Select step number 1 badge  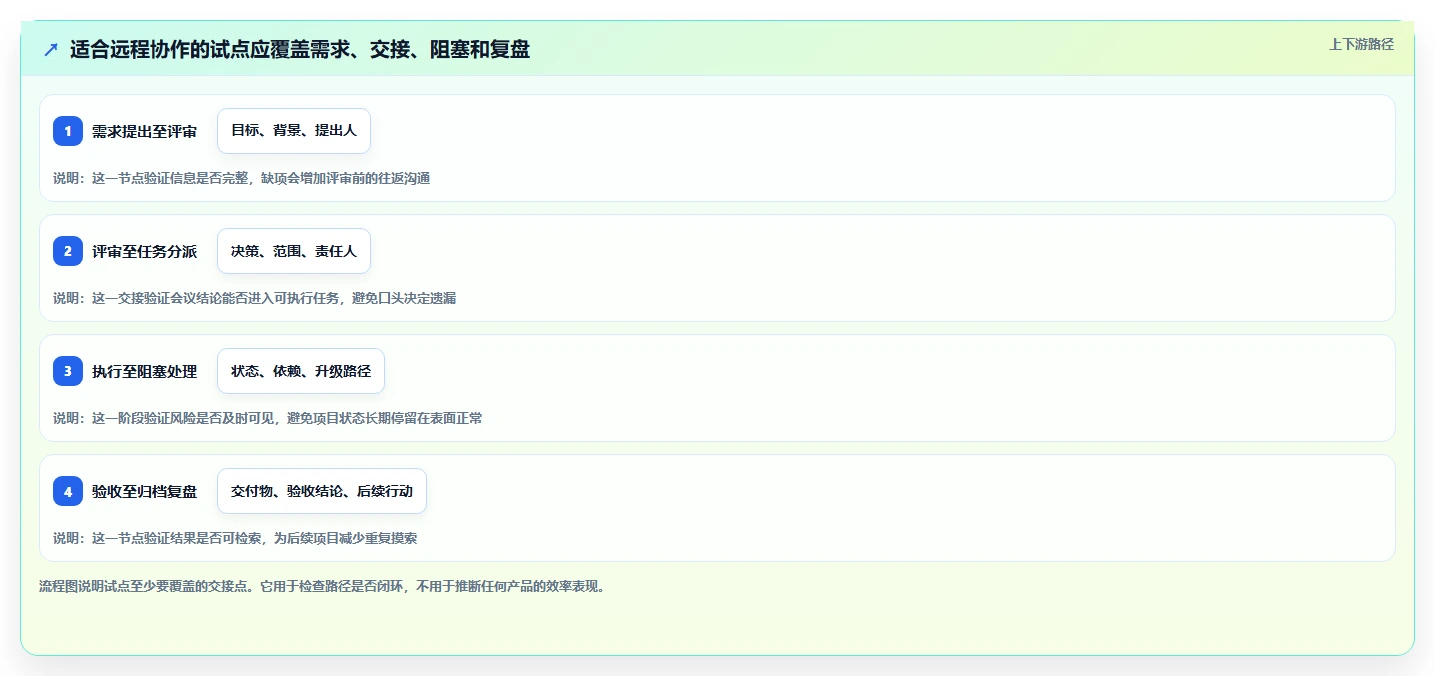[x=68, y=131]
